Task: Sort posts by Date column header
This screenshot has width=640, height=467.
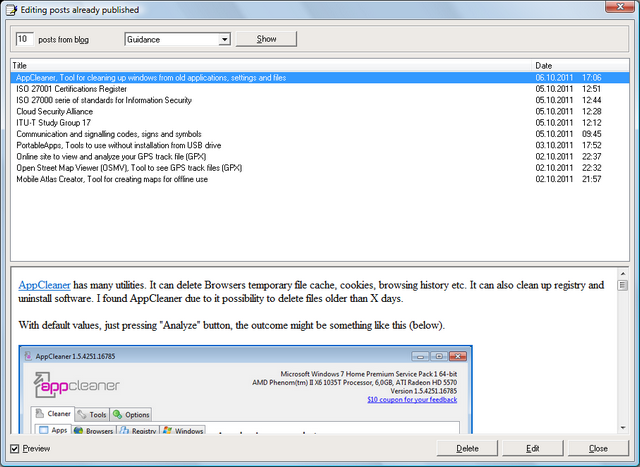Action: 580,65
